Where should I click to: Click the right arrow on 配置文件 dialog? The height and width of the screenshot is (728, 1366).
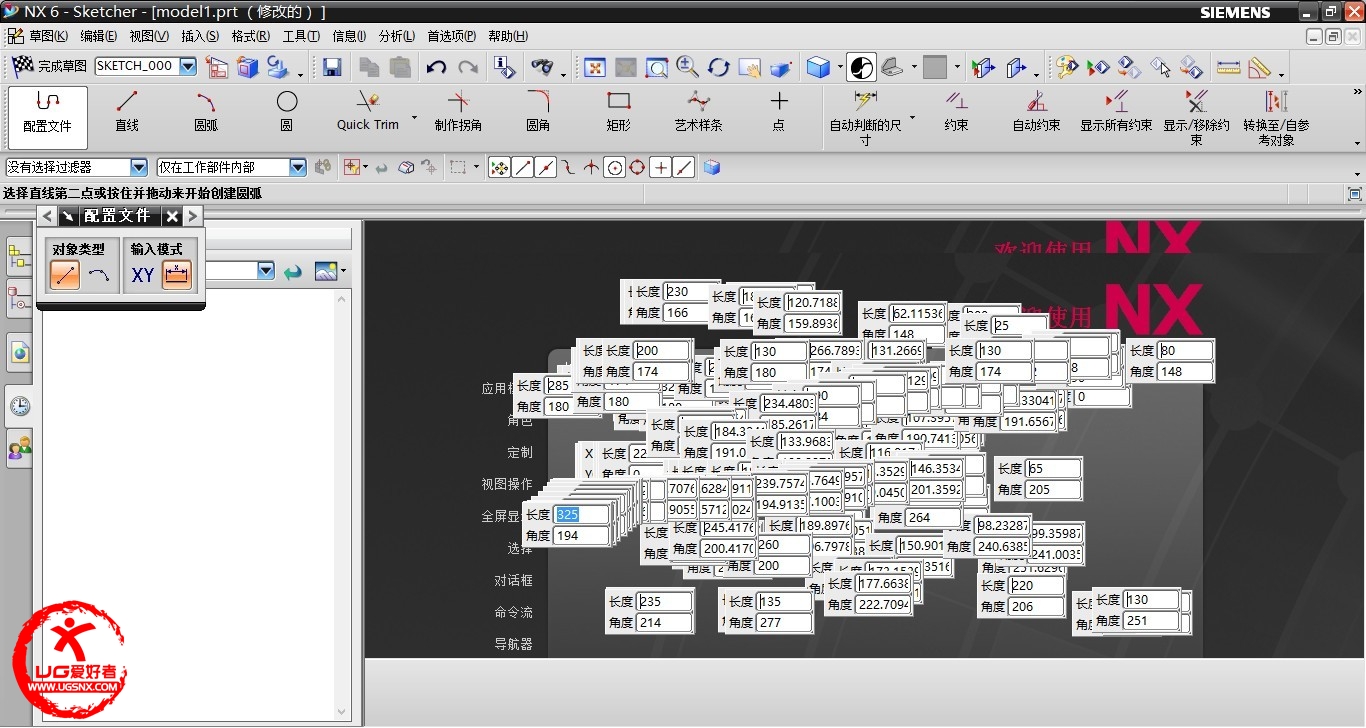point(193,216)
